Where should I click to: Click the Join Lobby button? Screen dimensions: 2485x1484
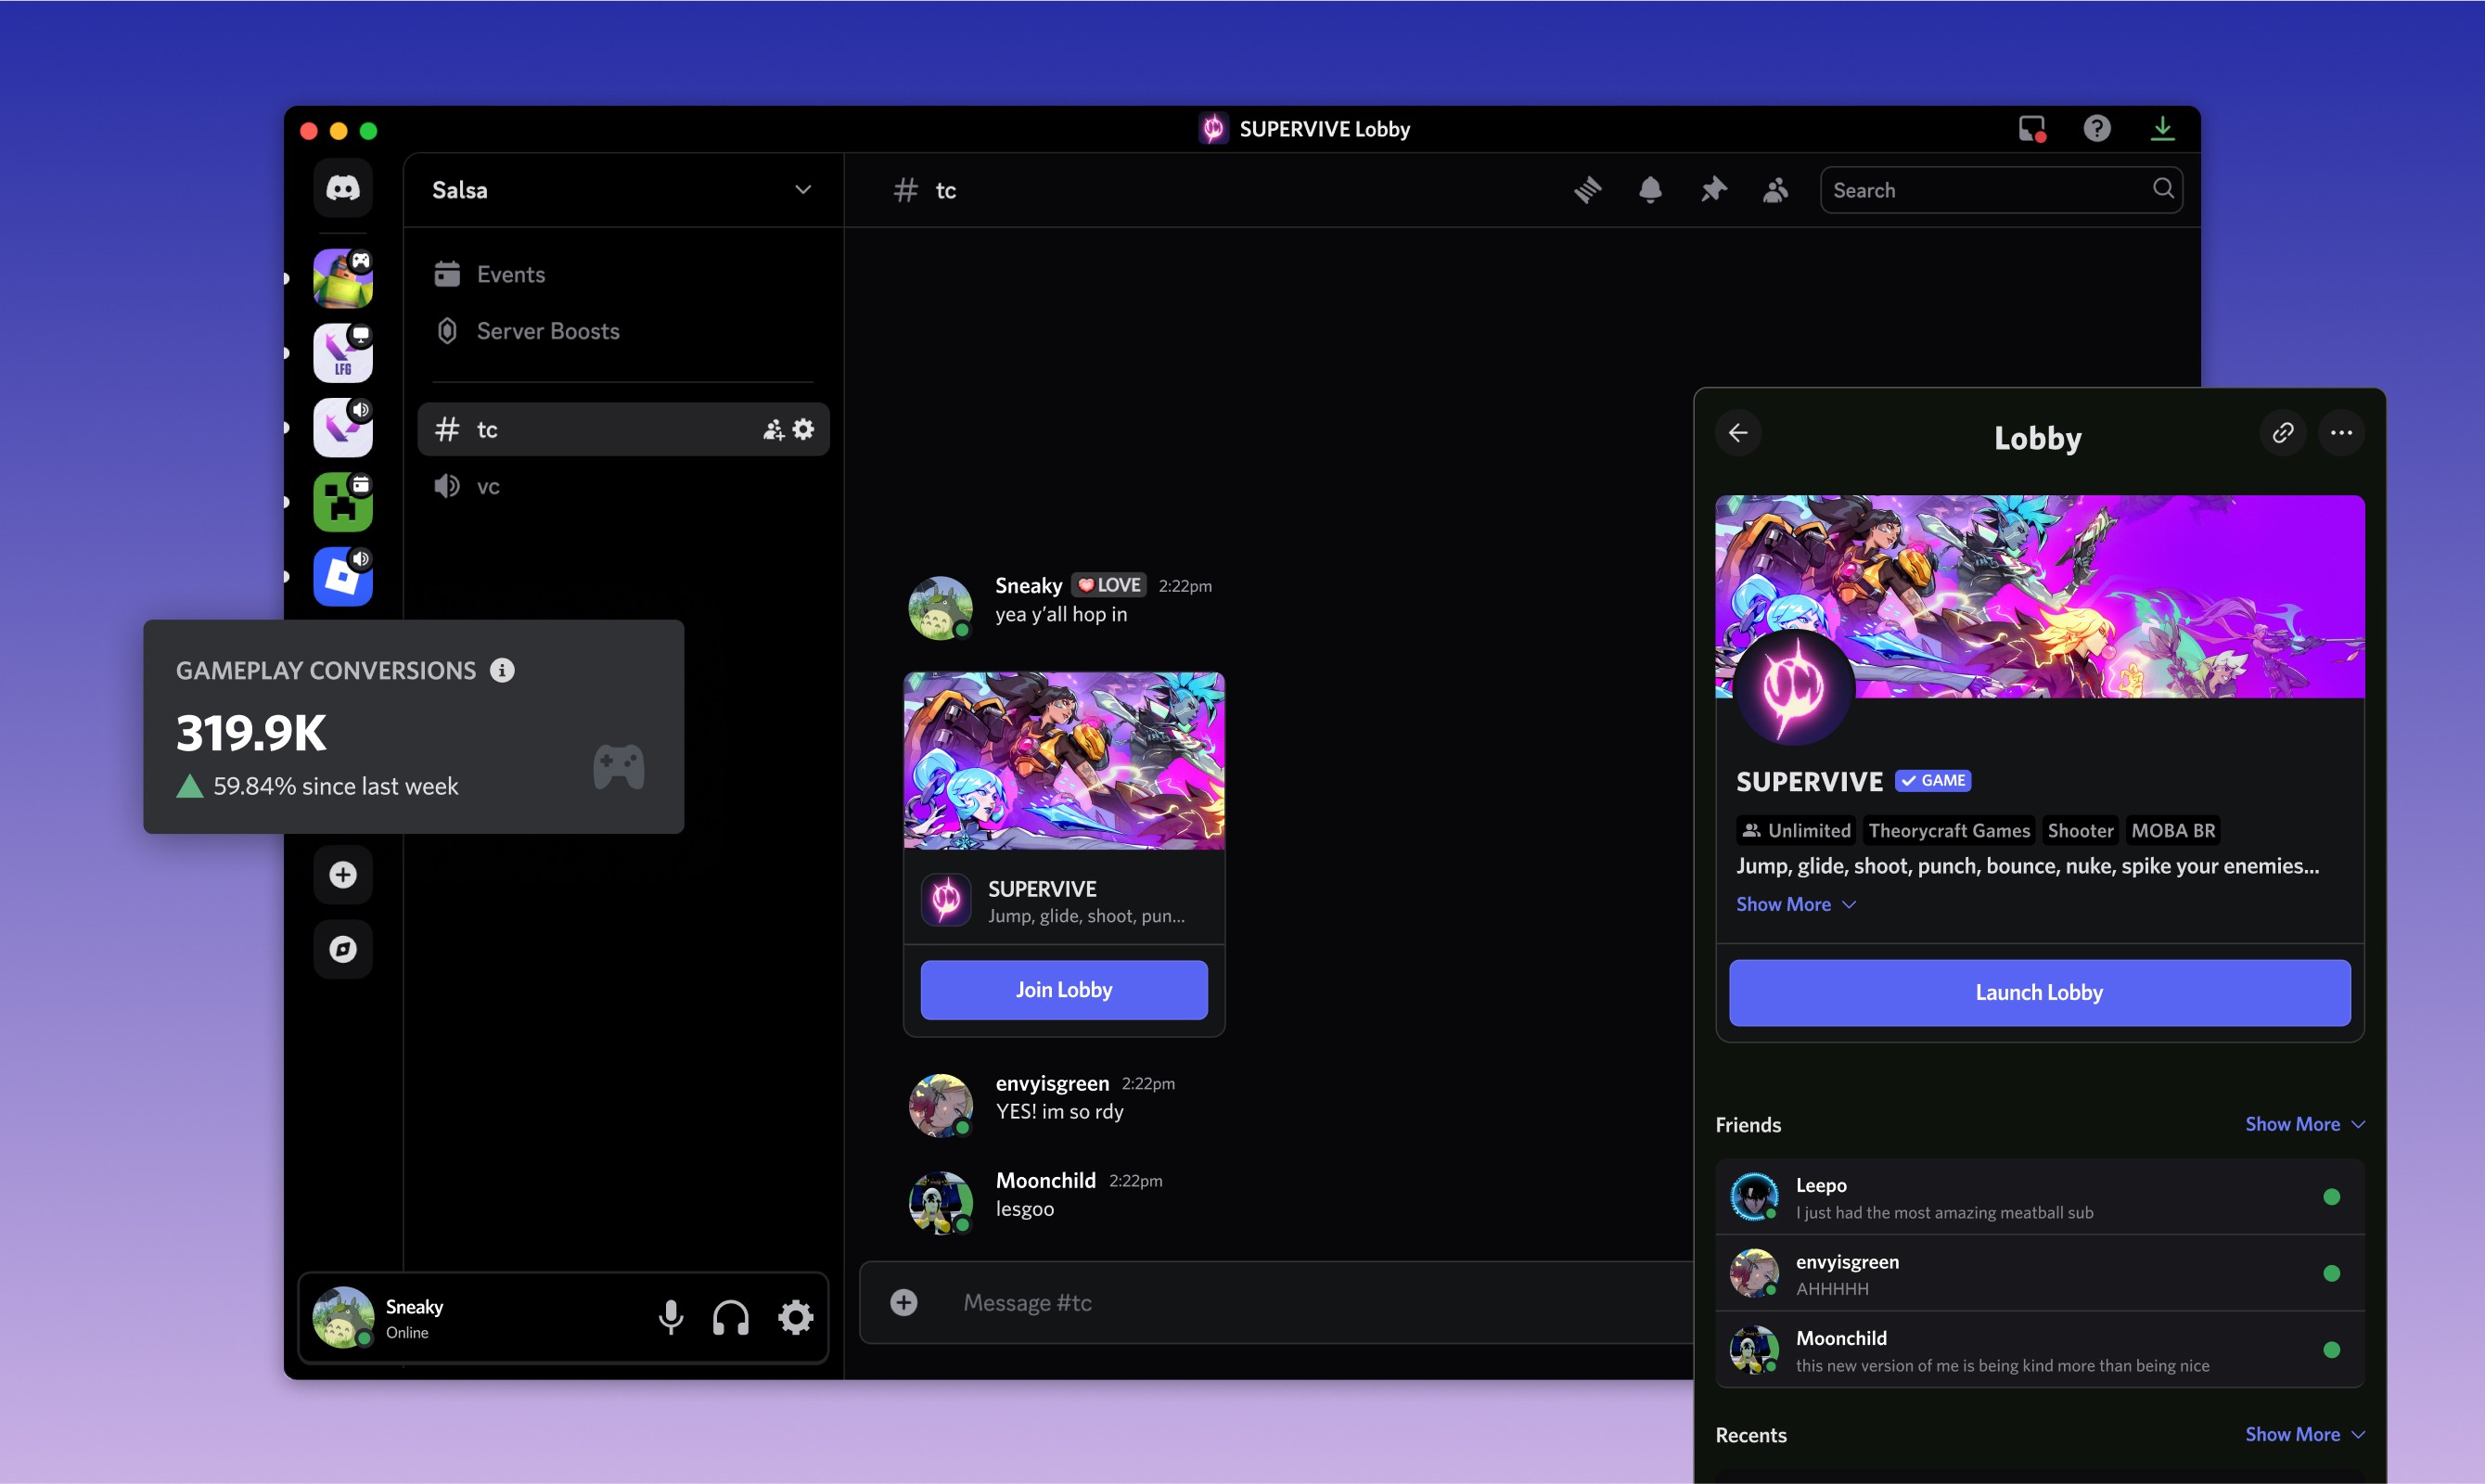tap(1063, 990)
